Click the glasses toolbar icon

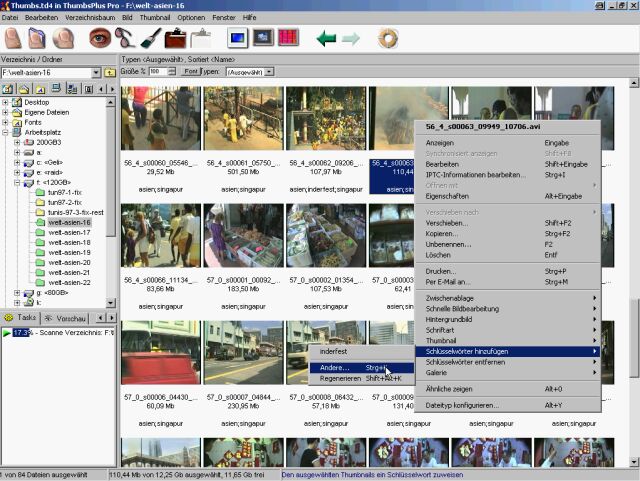pyautogui.click(x=125, y=38)
